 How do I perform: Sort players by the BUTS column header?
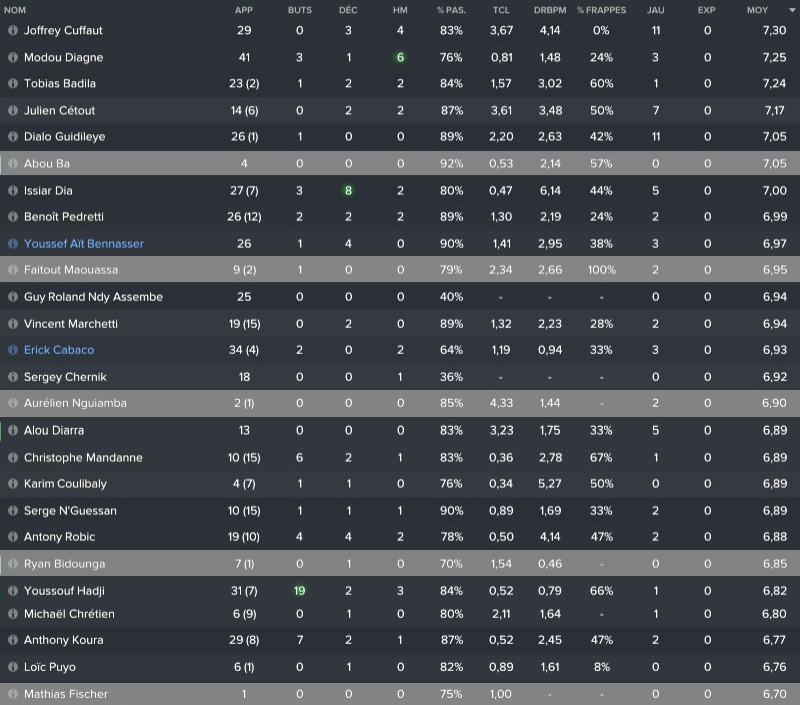299,9
